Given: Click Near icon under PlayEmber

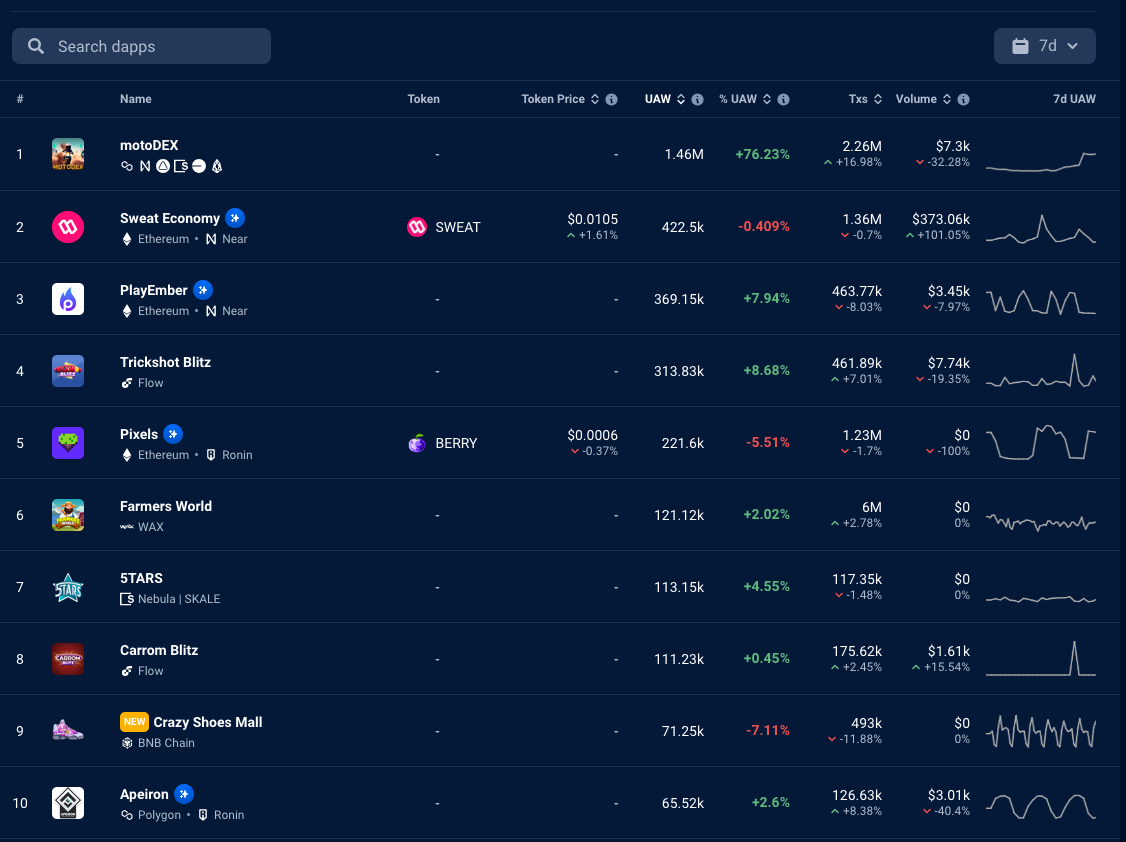Looking at the screenshot, I should 211,311.
